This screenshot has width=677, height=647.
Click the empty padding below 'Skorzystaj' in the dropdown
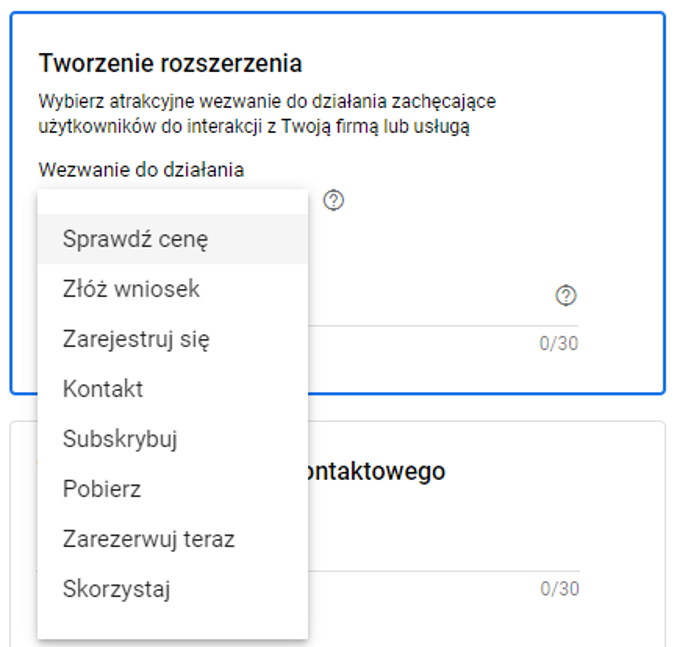[172, 624]
